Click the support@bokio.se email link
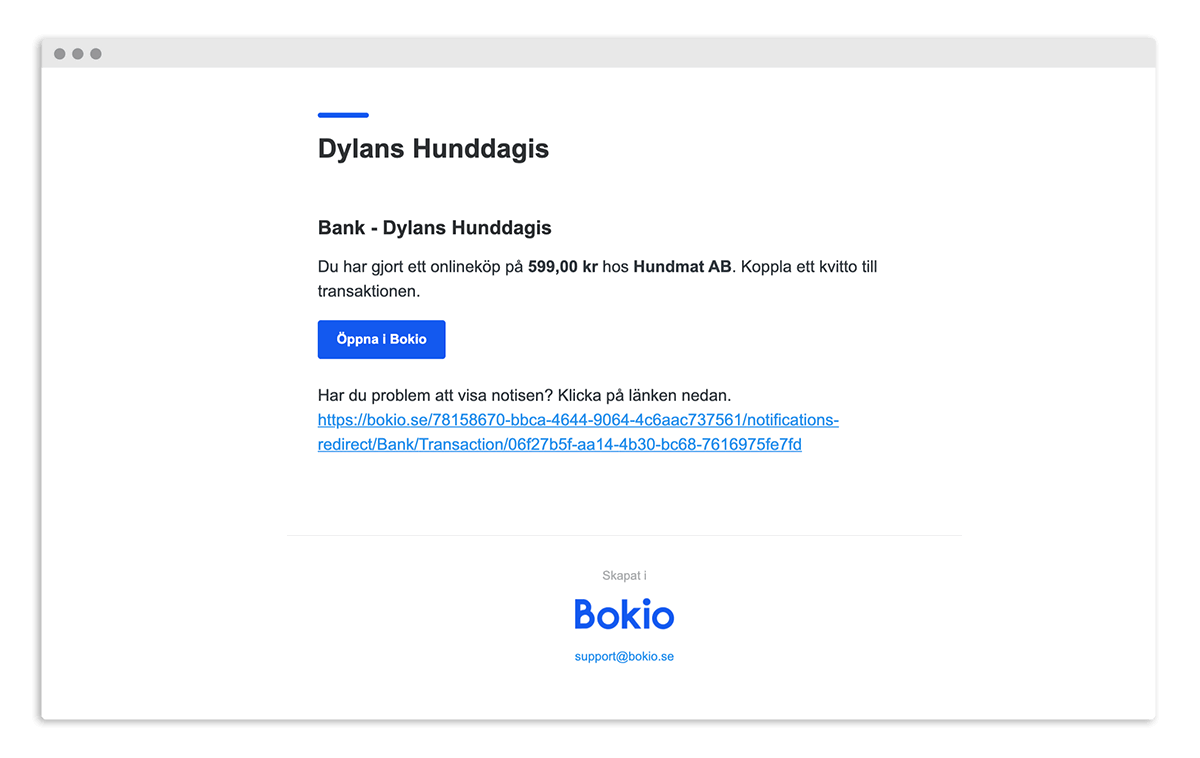 624,657
